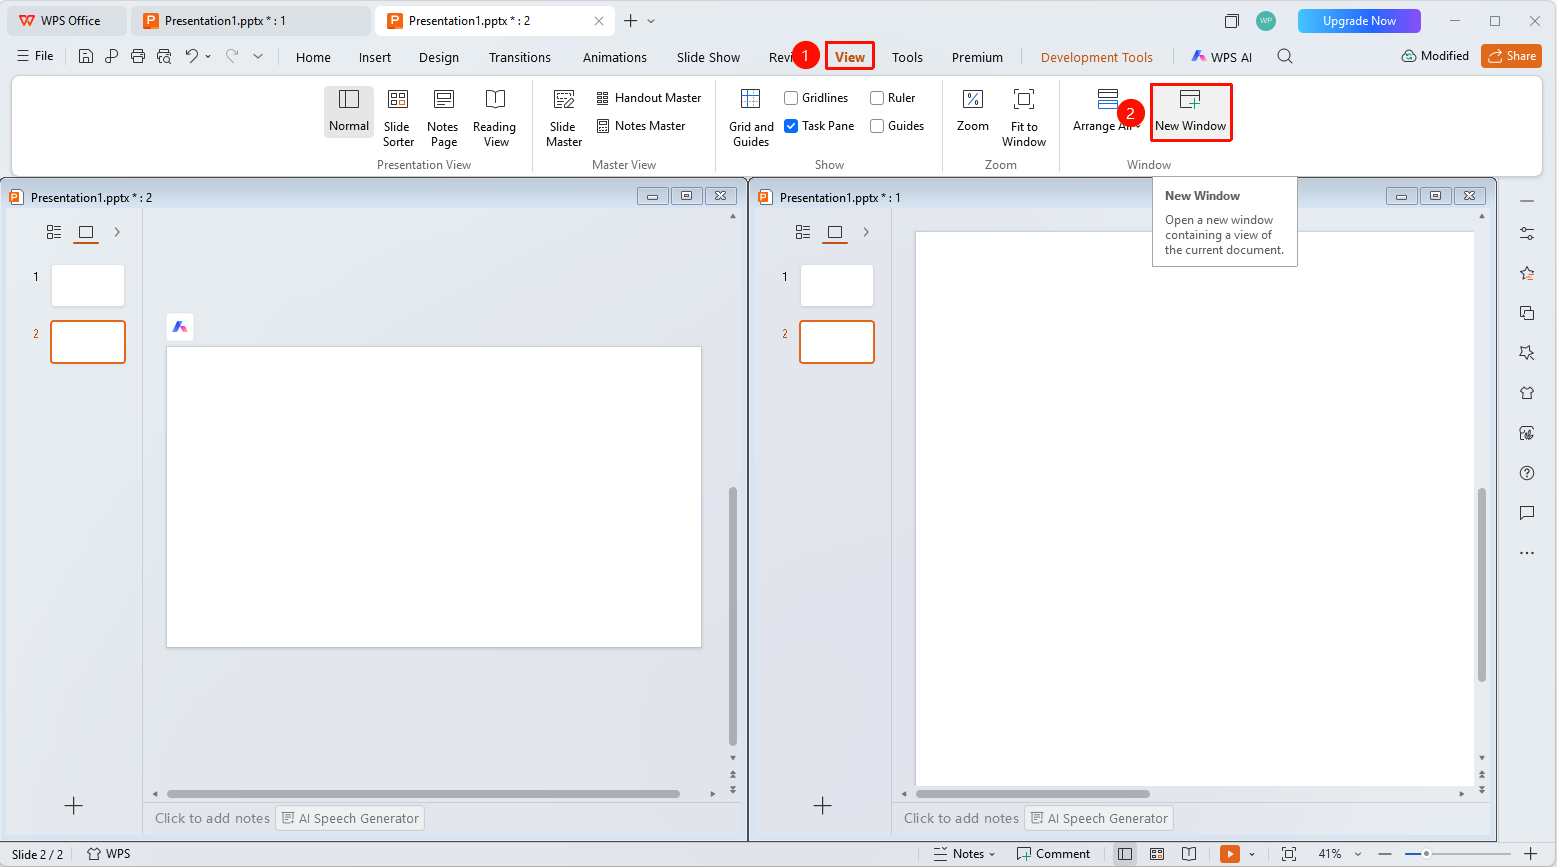
Task: Switch to Notes Page view
Action: tap(443, 118)
